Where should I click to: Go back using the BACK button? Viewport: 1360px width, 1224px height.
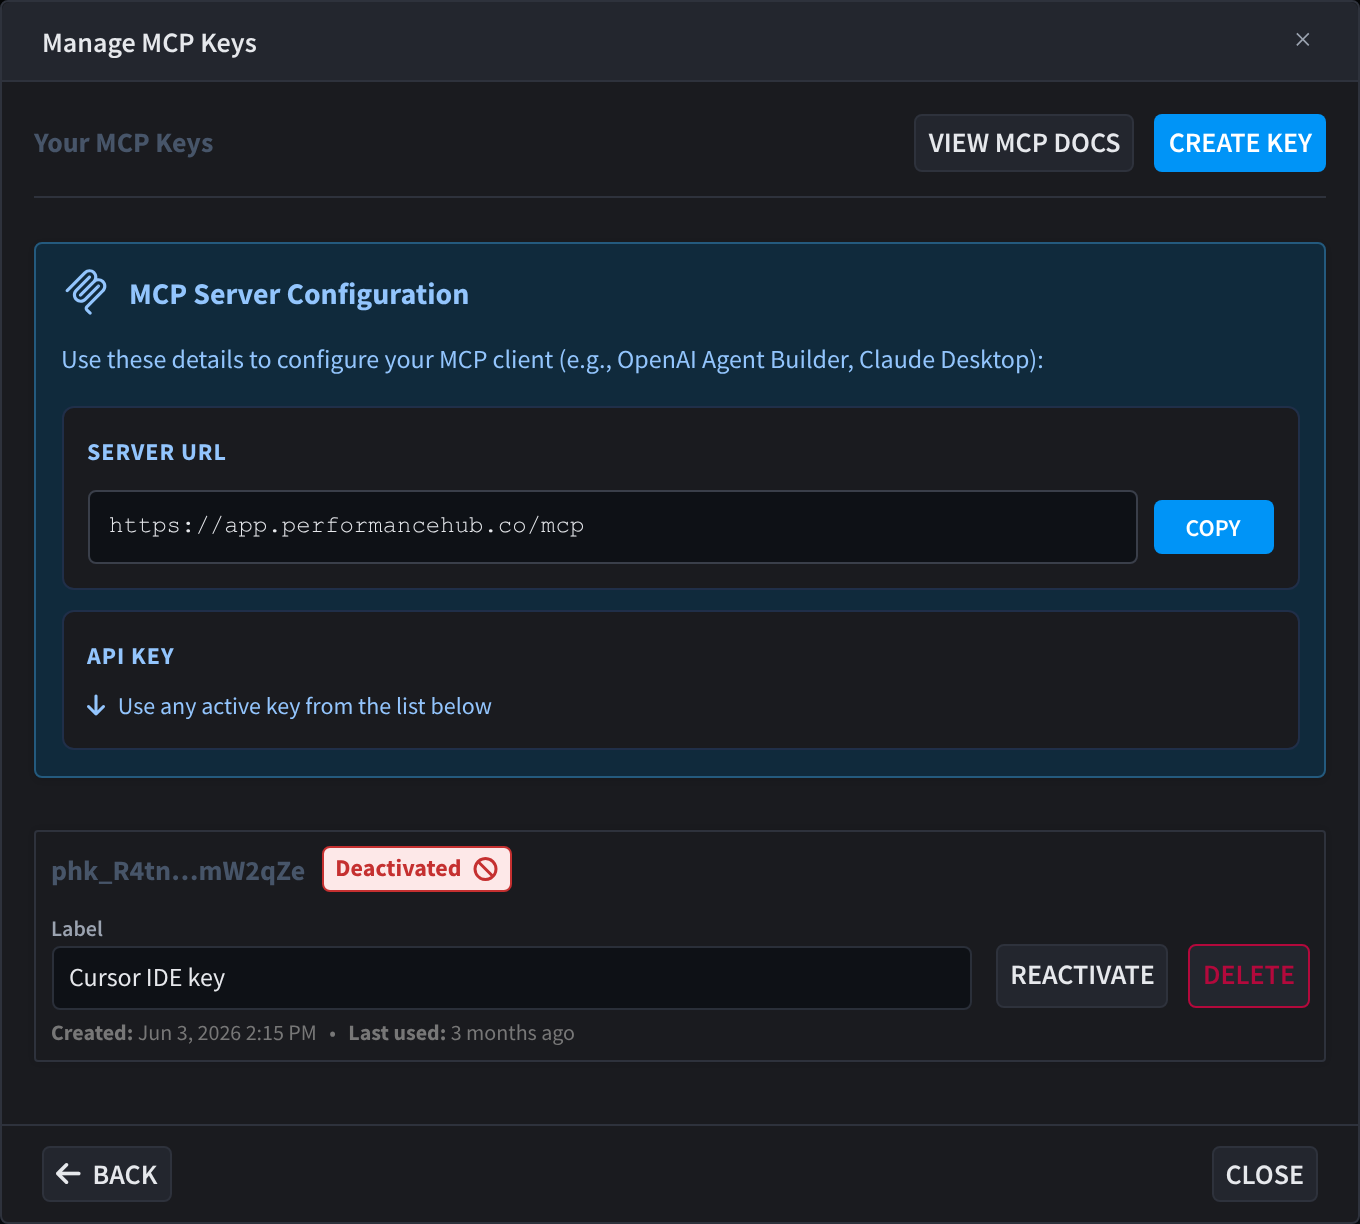[x=107, y=1174]
